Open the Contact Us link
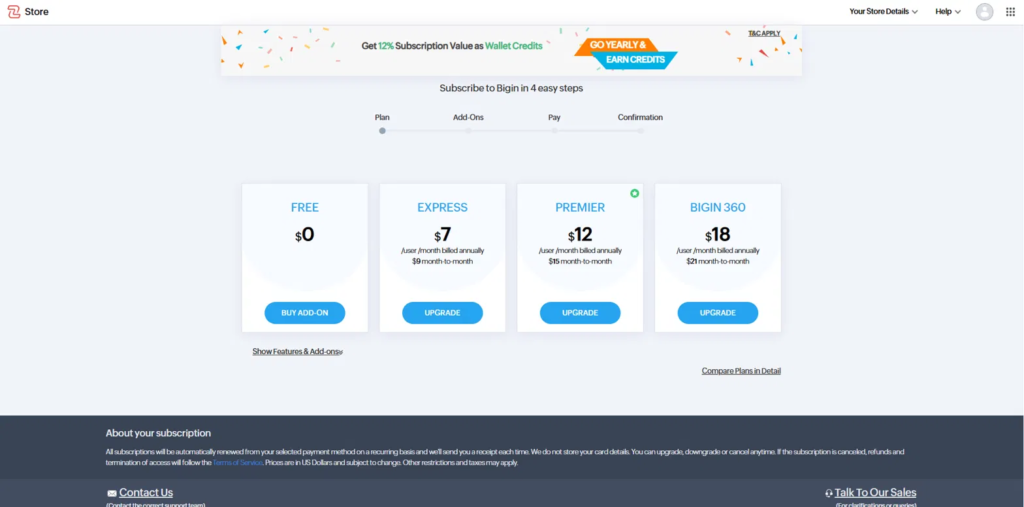 click(x=146, y=493)
